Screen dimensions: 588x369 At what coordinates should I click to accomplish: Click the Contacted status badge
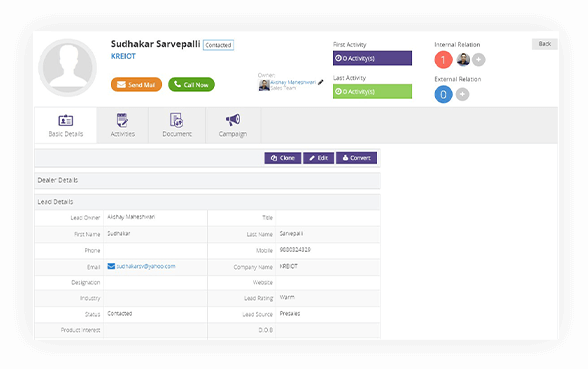[x=218, y=45]
